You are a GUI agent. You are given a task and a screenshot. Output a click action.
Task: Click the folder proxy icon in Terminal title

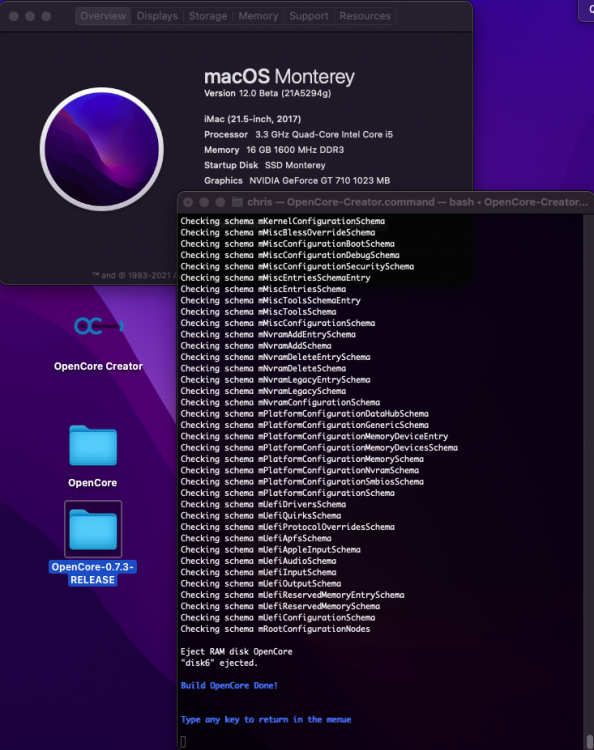[237, 202]
